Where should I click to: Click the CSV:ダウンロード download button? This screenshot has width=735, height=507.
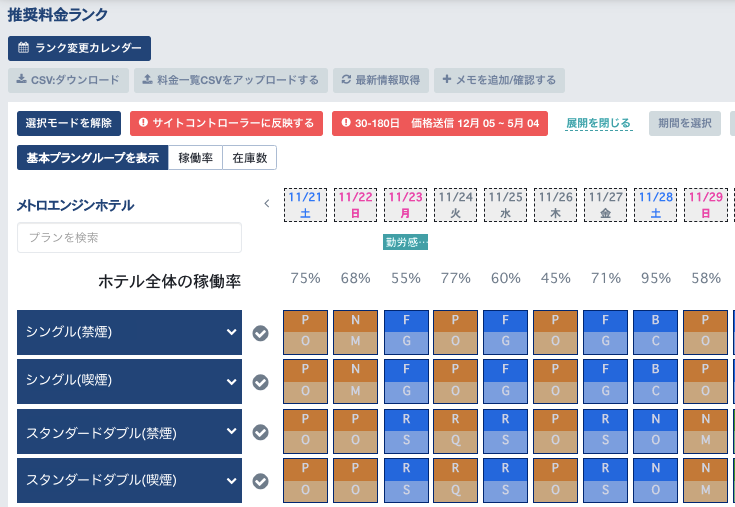[x=68, y=80]
